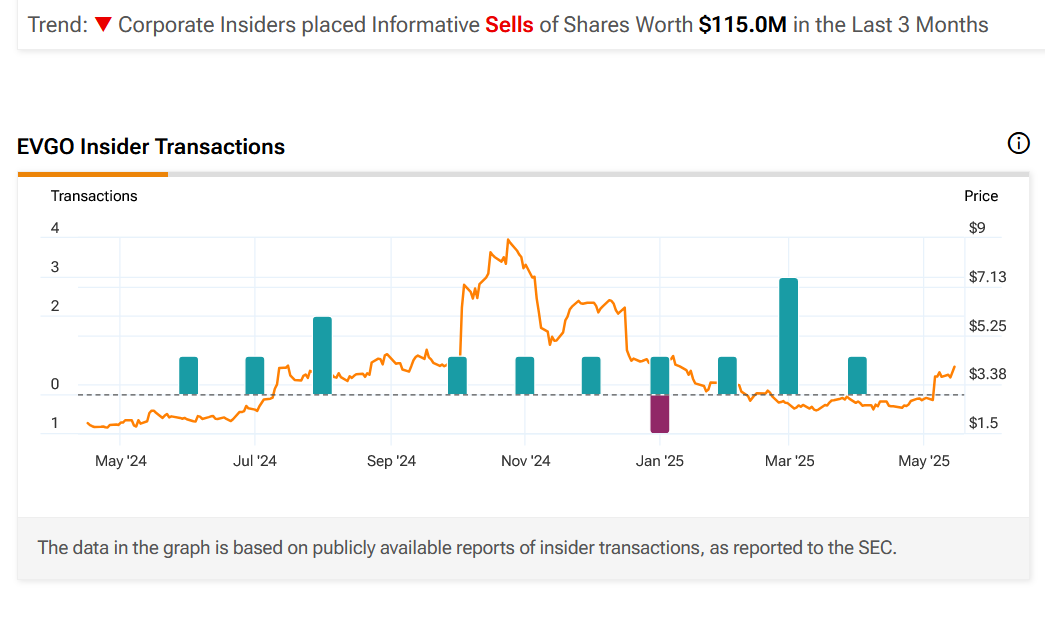Click the price line peak near Nov '24
This screenshot has width=1045, height=625.
[509, 240]
